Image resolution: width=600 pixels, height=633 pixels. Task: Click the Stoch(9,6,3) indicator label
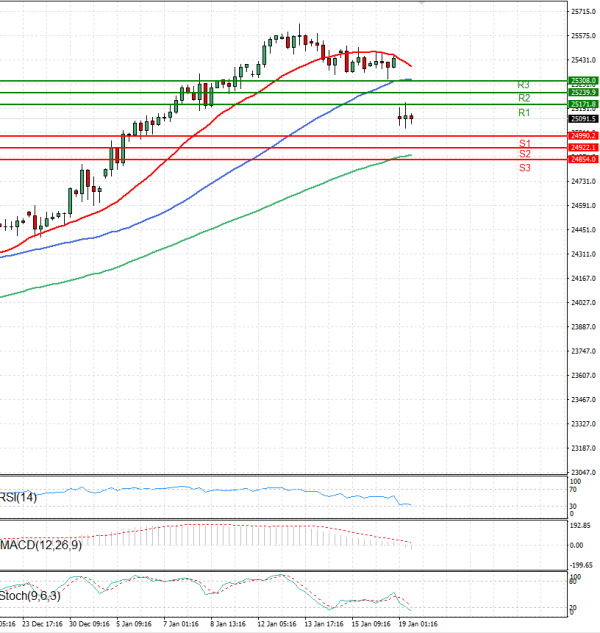pyautogui.click(x=32, y=596)
